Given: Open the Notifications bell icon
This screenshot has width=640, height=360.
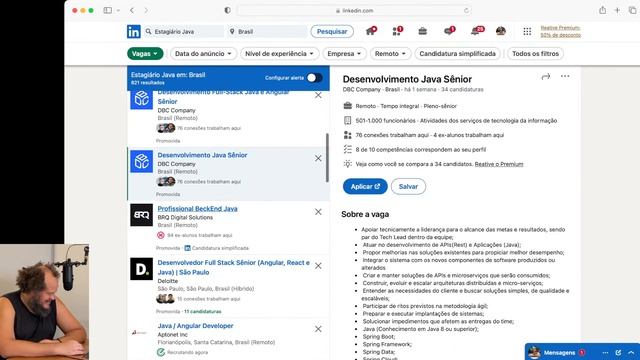Looking at the screenshot, I should click(476, 31).
